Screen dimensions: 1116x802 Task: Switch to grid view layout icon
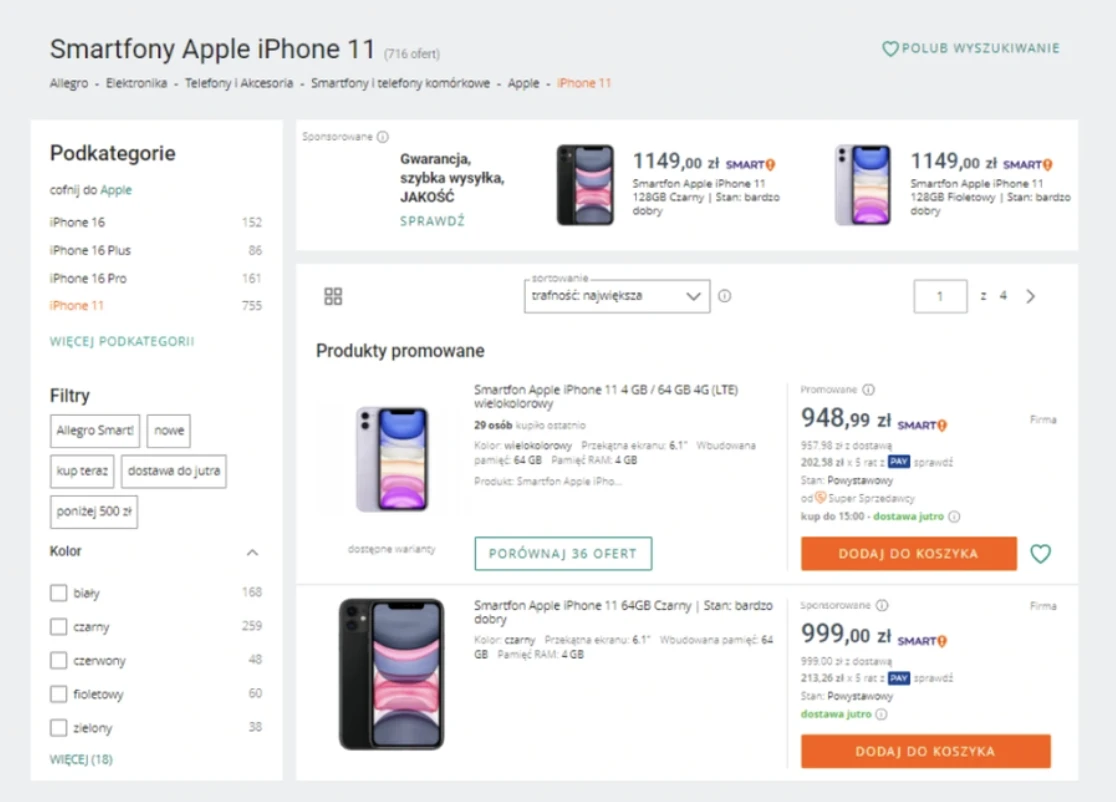(333, 296)
